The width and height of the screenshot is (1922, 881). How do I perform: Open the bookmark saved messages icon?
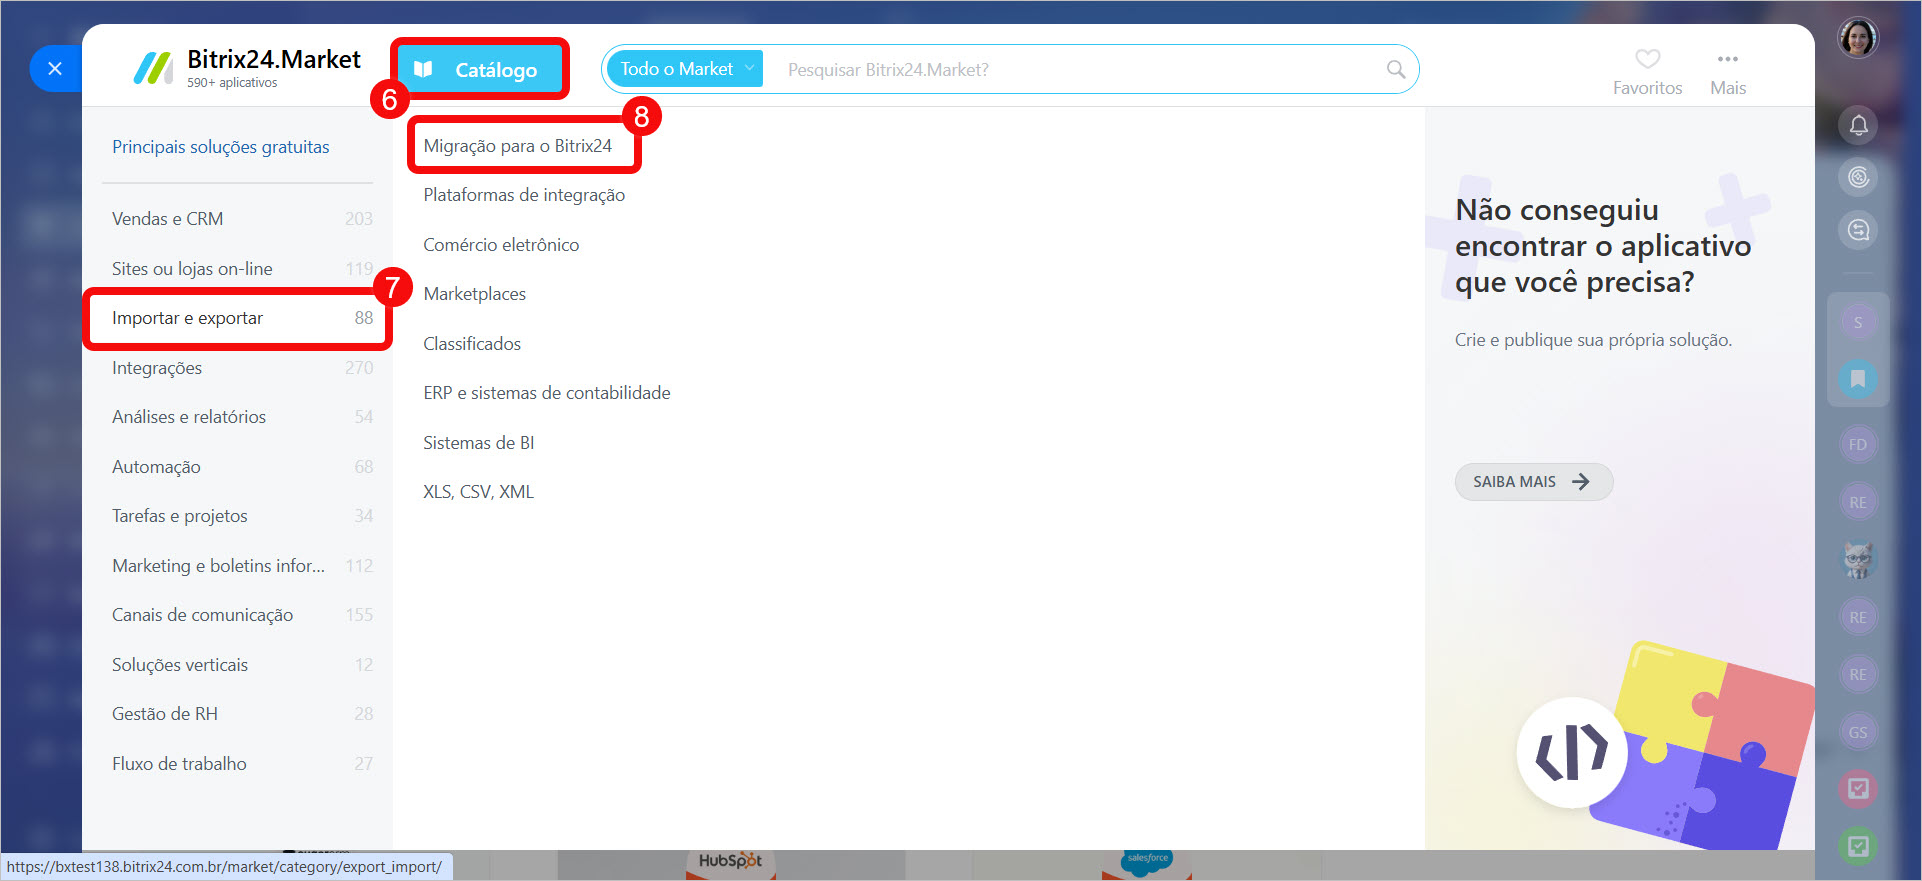point(1858,379)
